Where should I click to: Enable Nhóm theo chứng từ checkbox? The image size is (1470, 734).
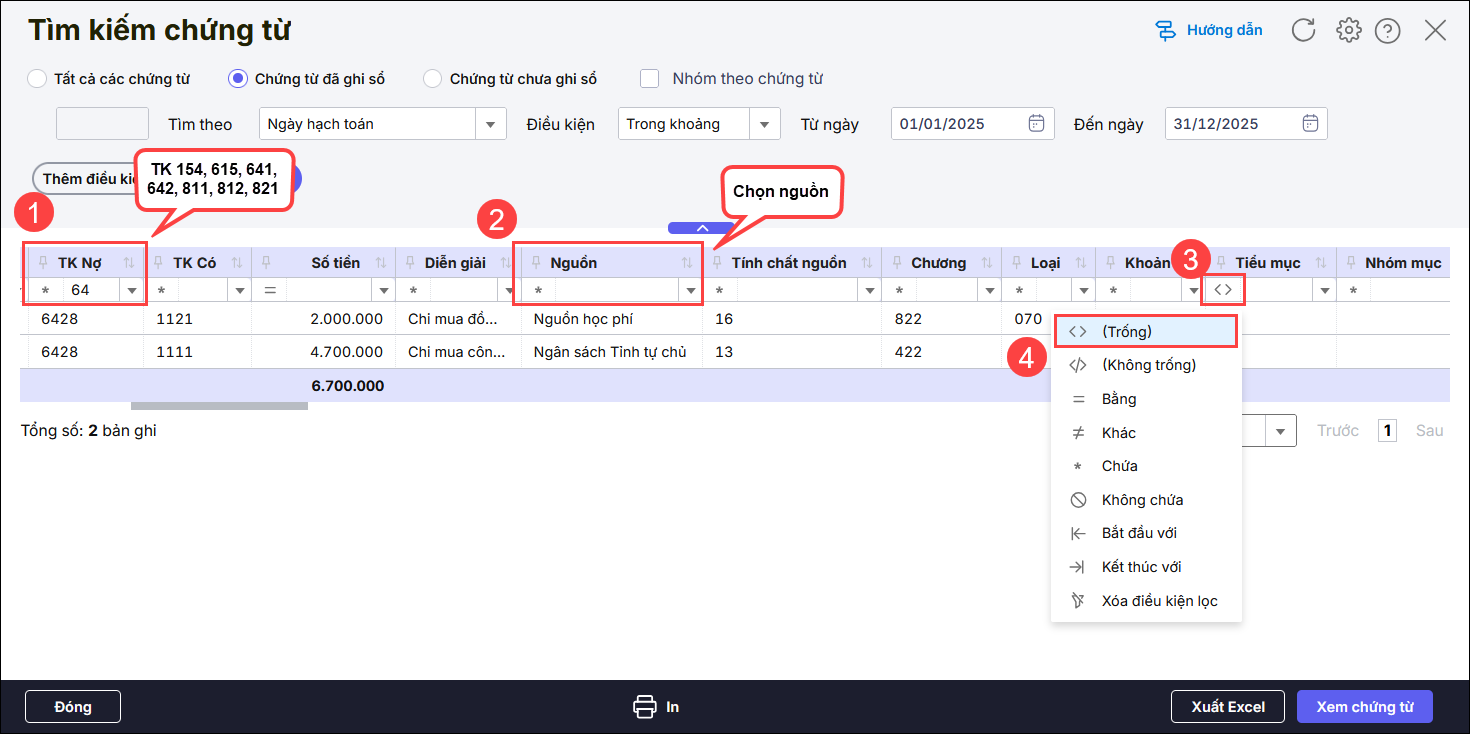(x=650, y=79)
